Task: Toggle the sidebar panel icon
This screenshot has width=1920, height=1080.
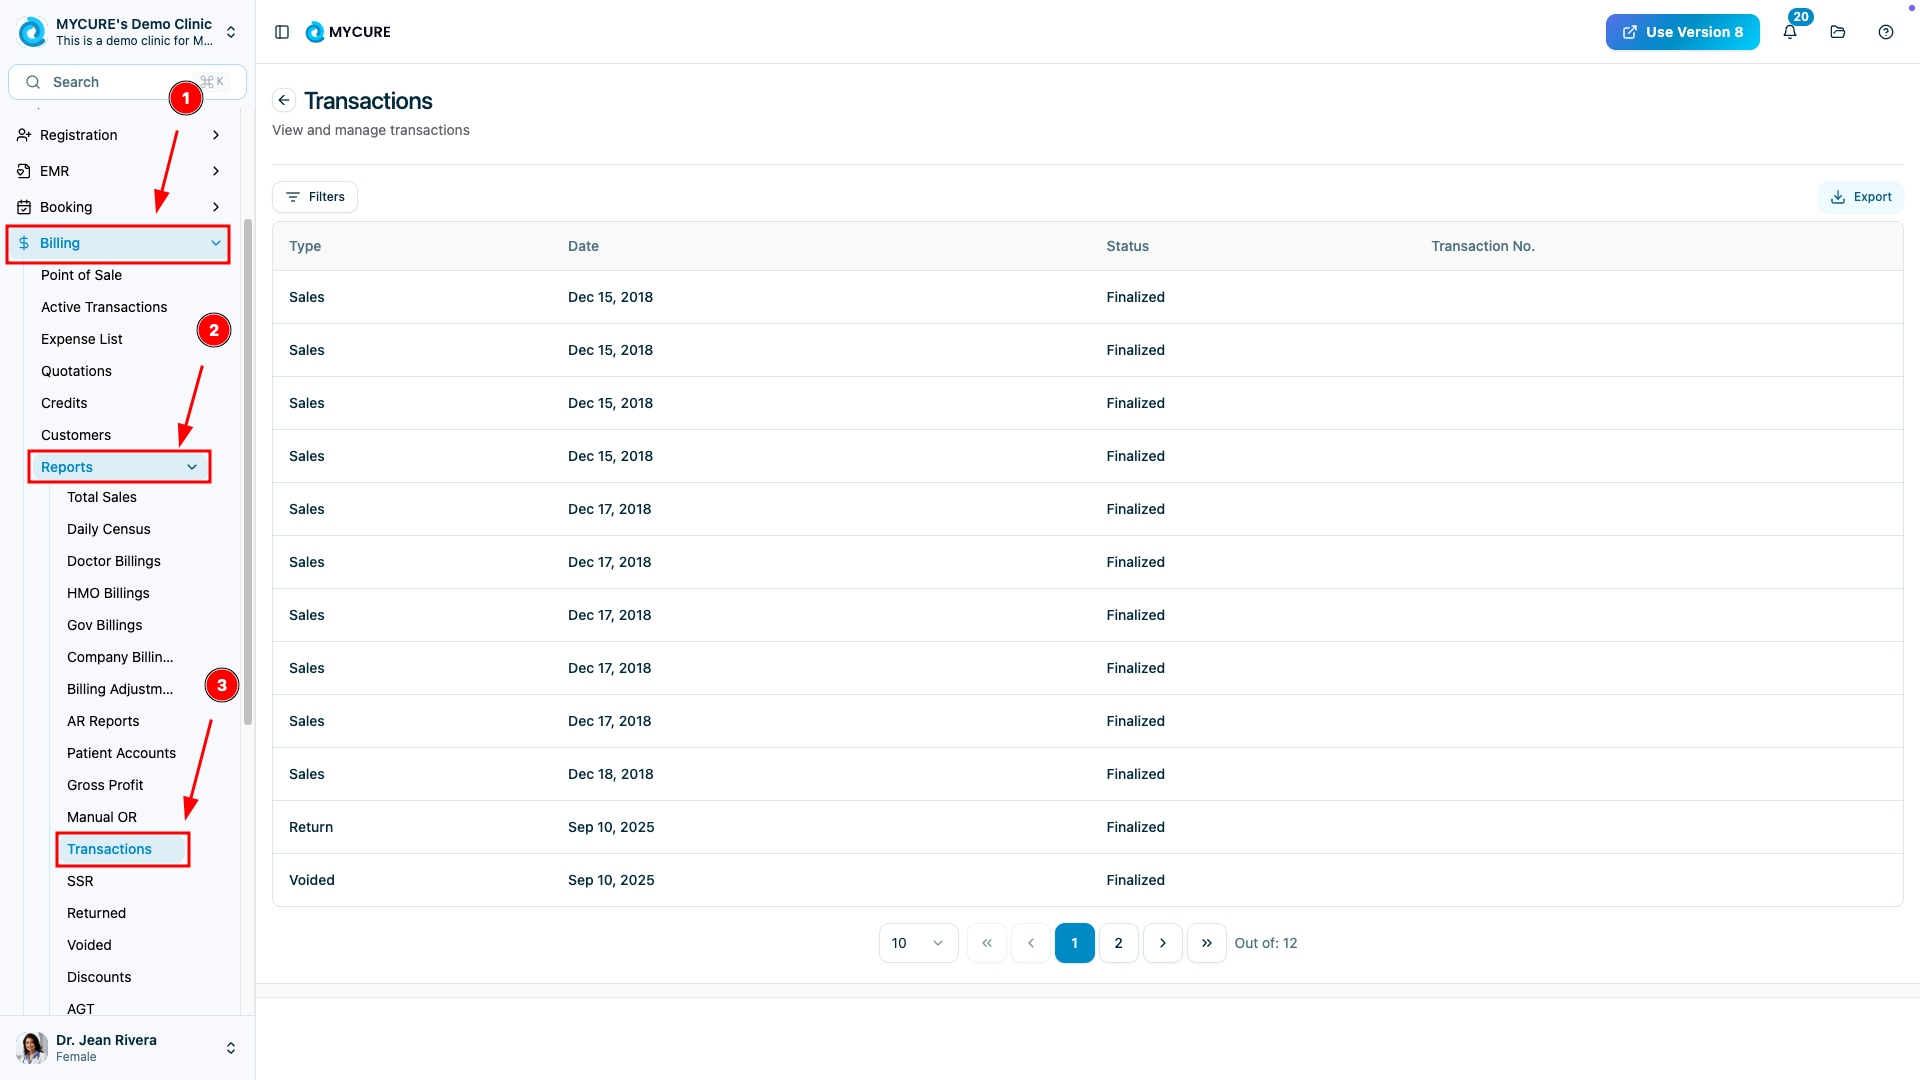Action: coord(282,32)
